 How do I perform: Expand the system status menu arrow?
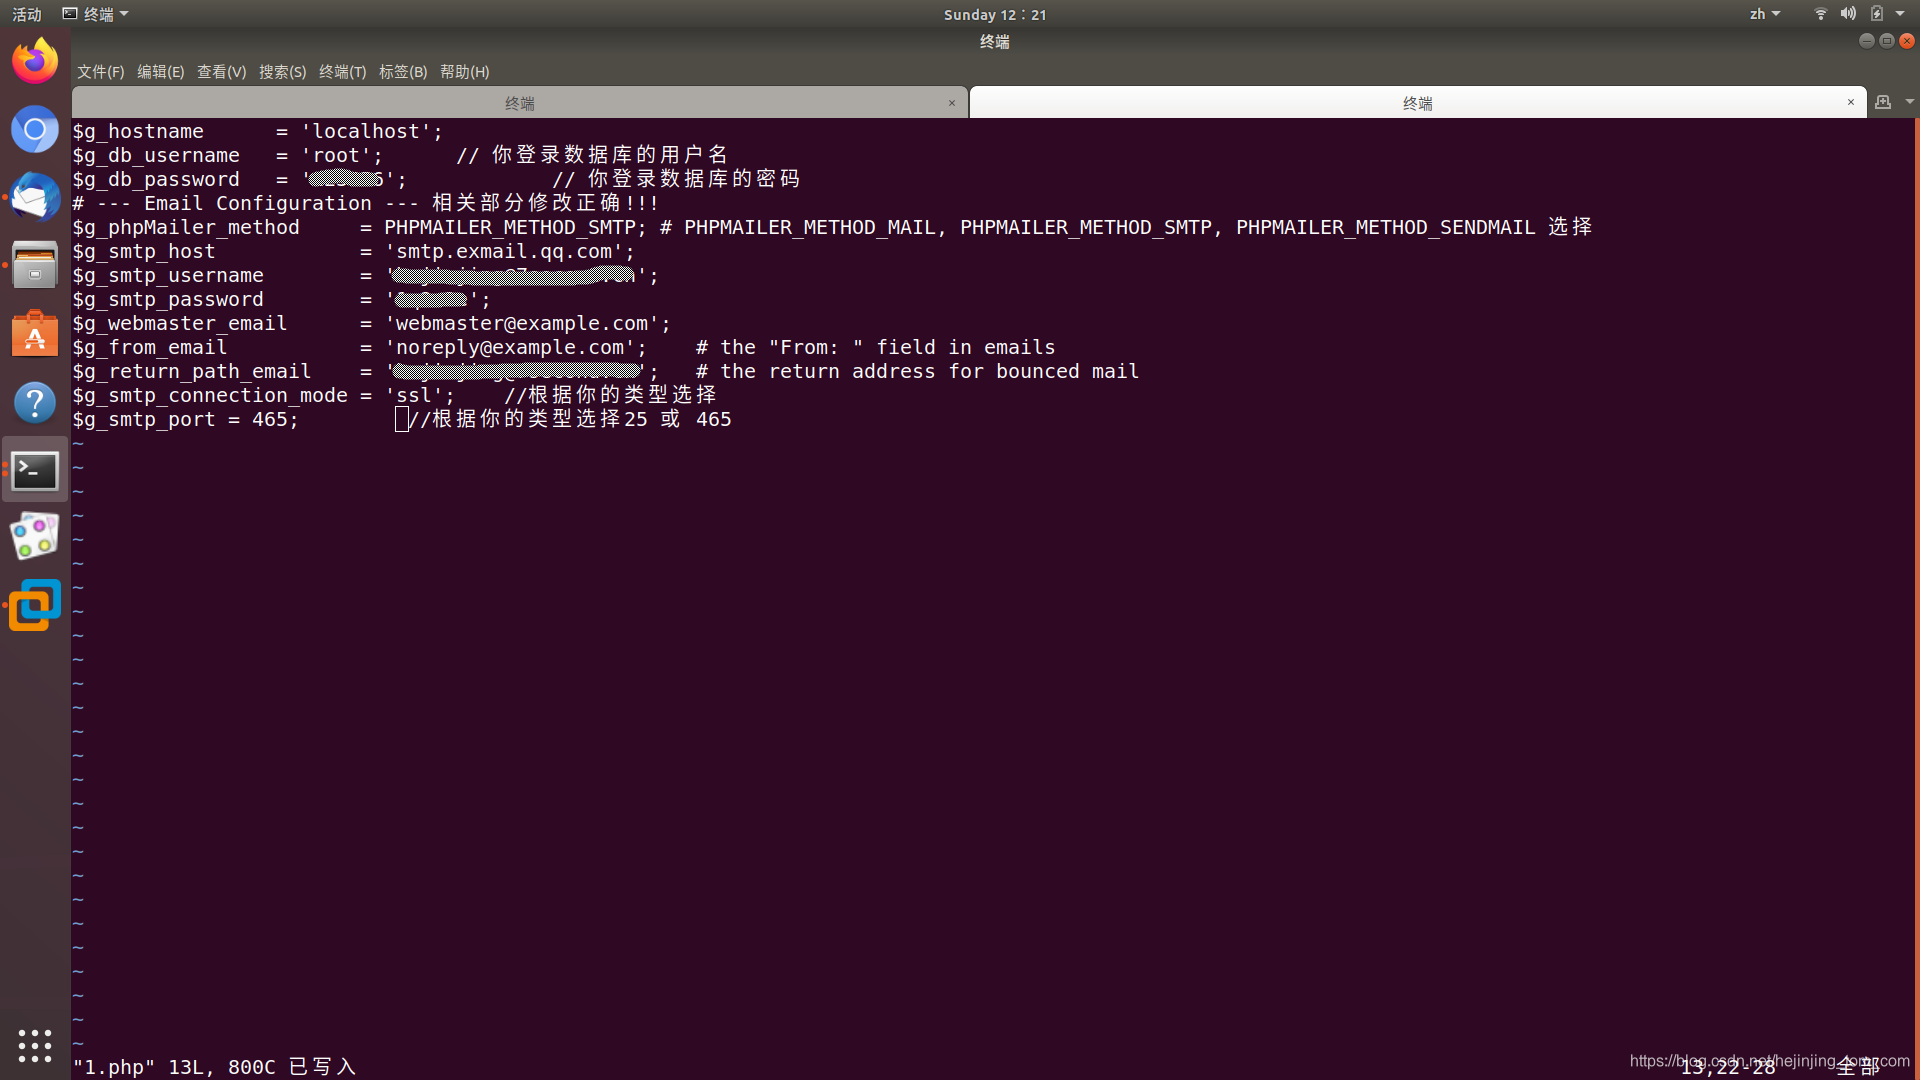point(1900,14)
